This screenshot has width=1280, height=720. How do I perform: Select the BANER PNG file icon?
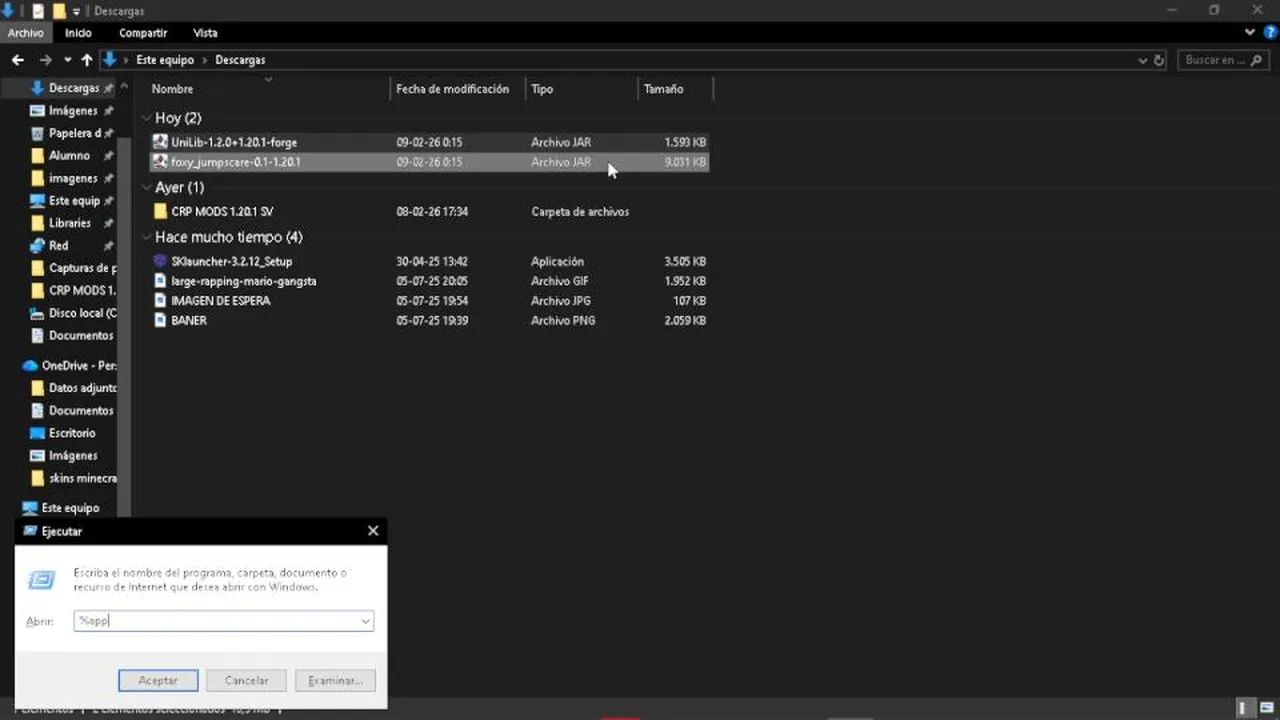[160, 321]
